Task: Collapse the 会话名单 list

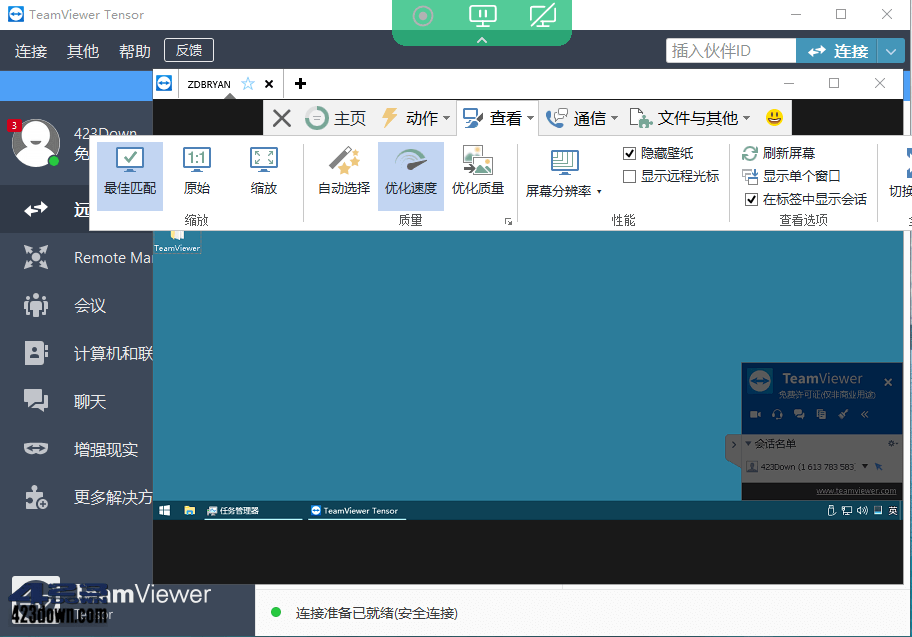Action: tap(748, 441)
